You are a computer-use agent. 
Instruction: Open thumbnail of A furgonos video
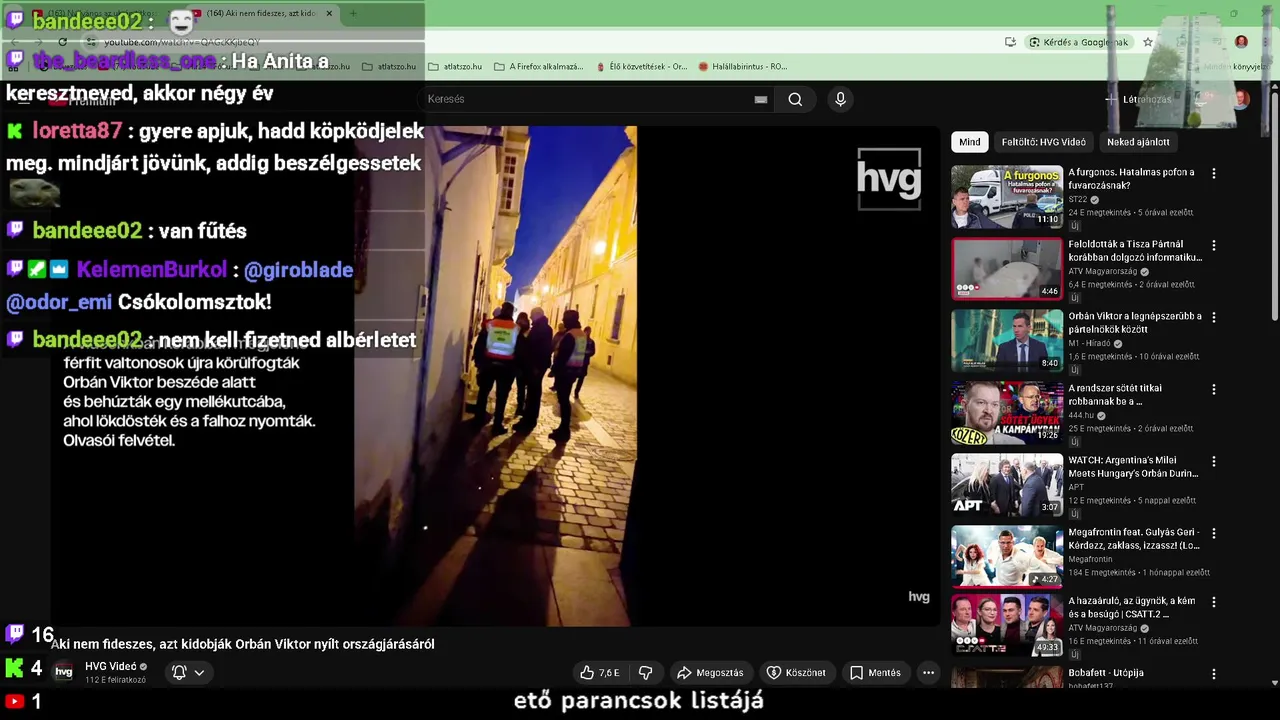[x=1007, y=197]
